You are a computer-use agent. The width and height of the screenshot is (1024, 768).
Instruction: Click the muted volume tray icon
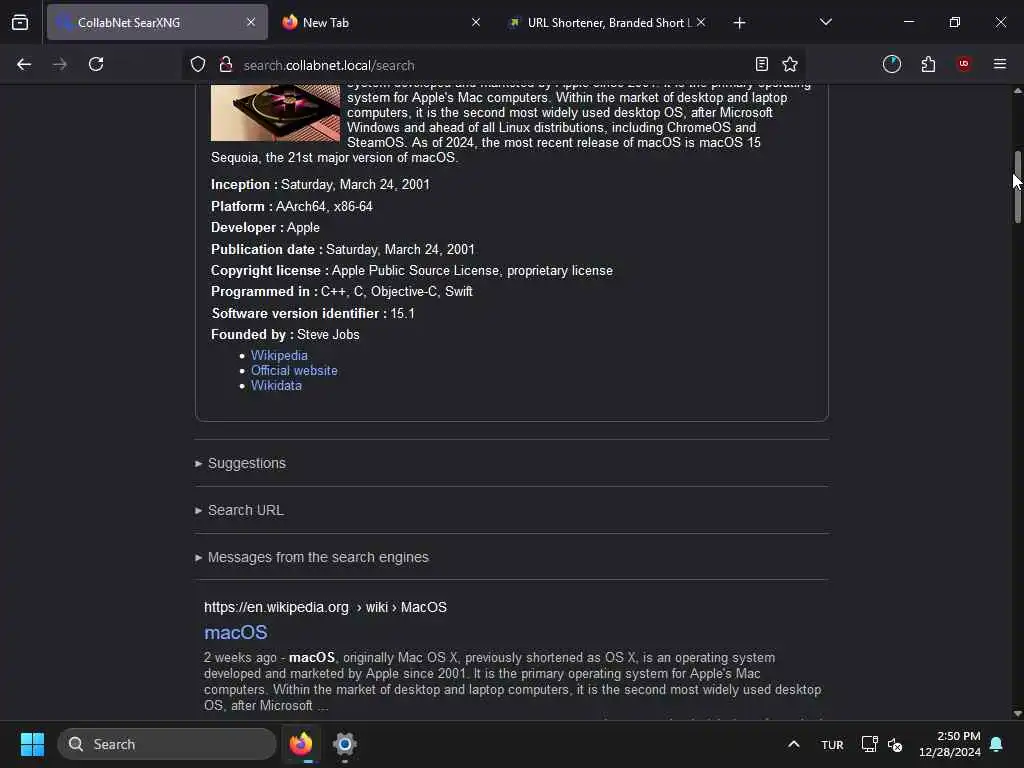895,744
